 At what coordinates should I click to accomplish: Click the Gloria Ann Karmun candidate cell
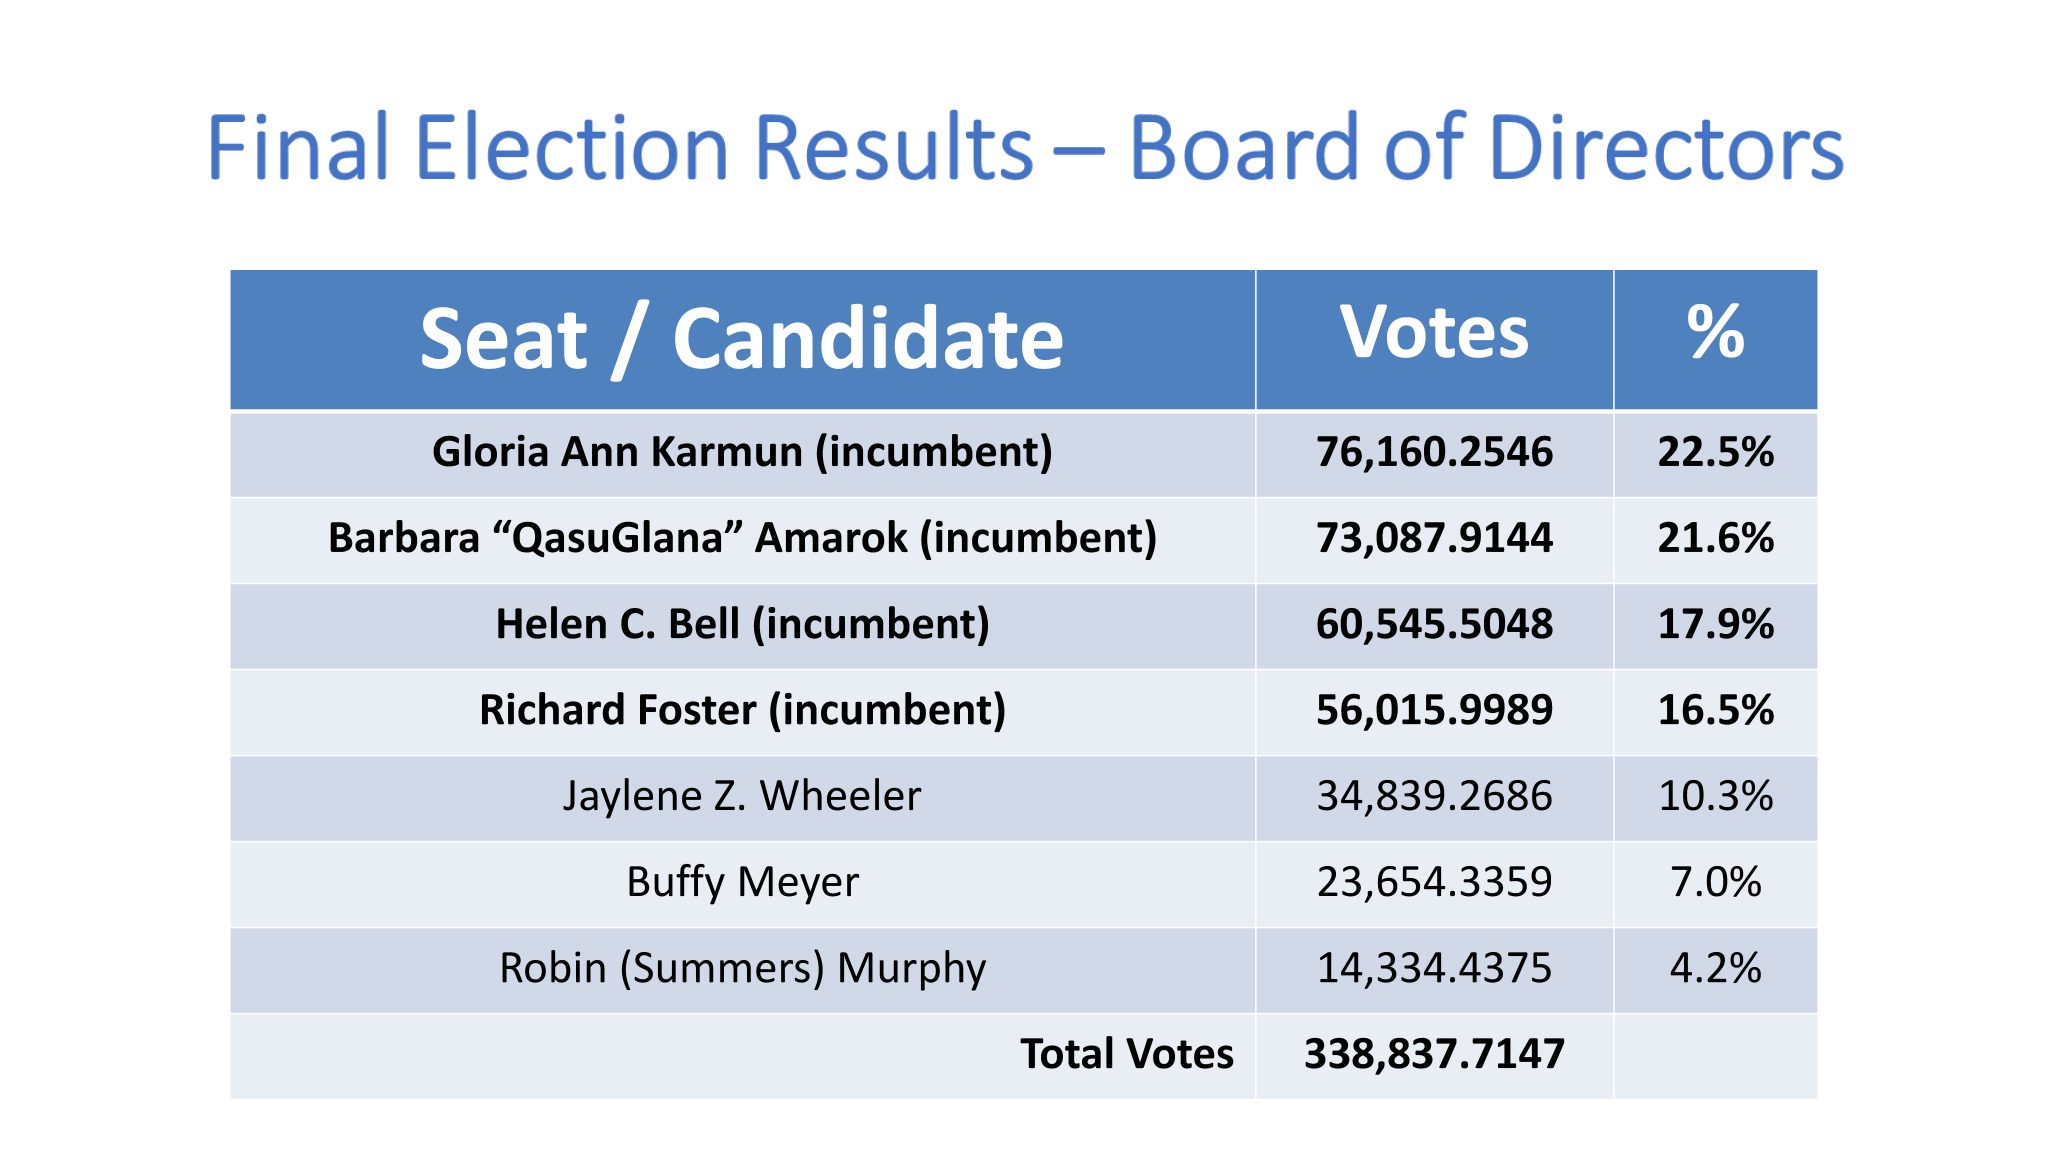(x=742, y=452)
